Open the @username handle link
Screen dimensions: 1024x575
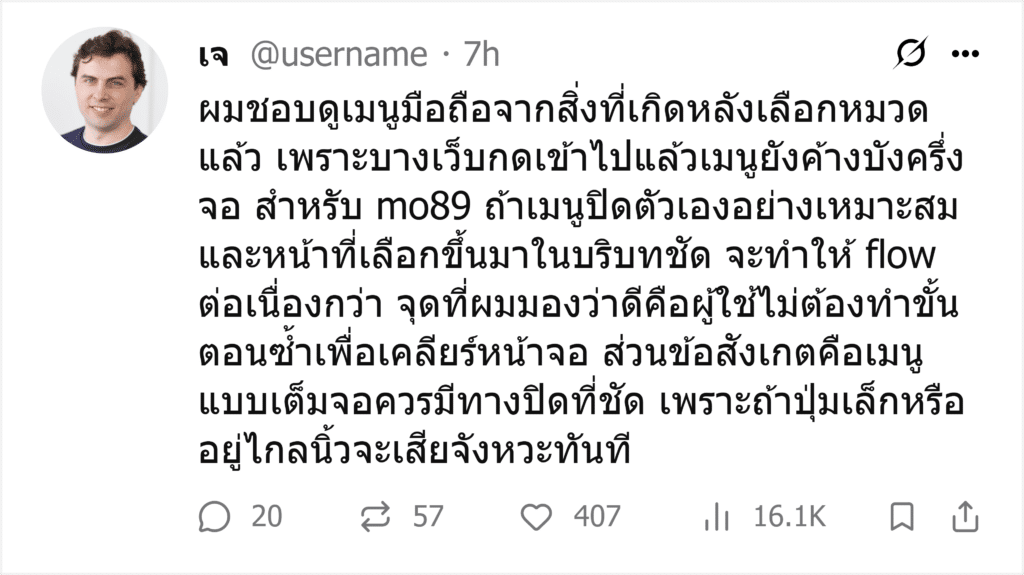339,54
